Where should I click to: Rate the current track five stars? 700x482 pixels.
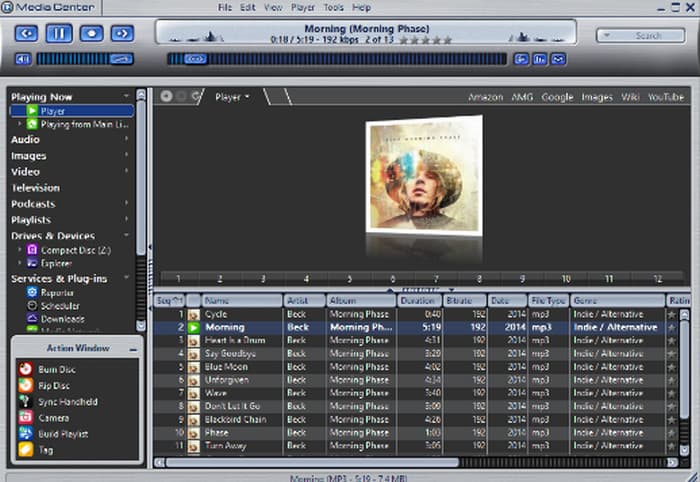(447, 40)
